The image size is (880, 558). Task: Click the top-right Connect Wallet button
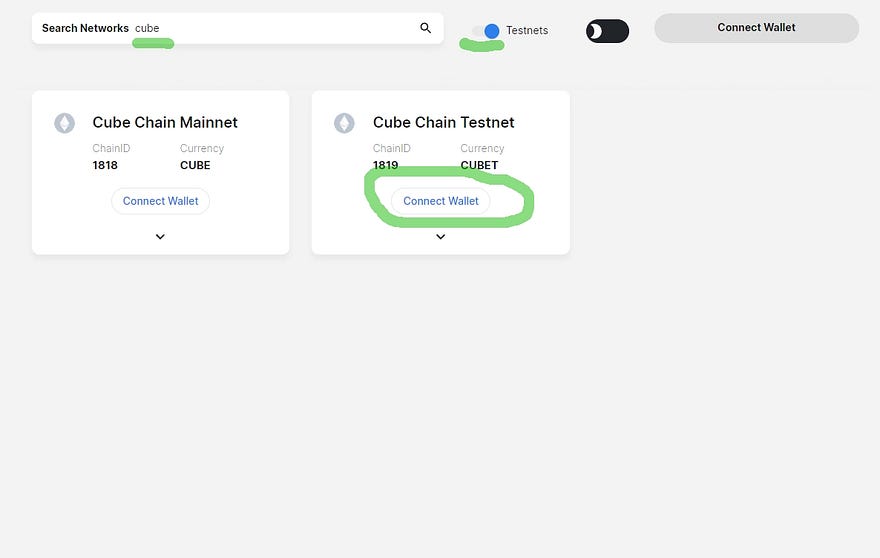(x=757, y=28)
